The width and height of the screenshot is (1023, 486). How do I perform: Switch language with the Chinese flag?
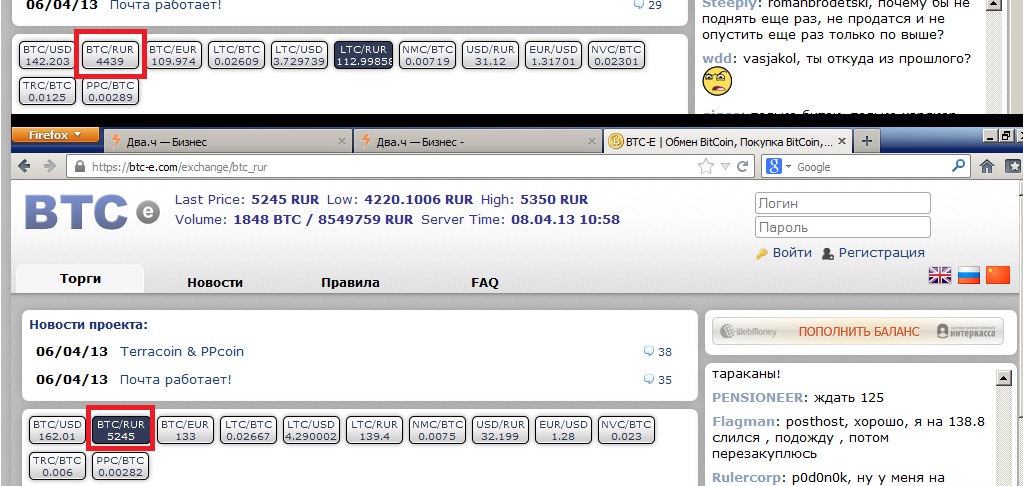tap(998, 275)
